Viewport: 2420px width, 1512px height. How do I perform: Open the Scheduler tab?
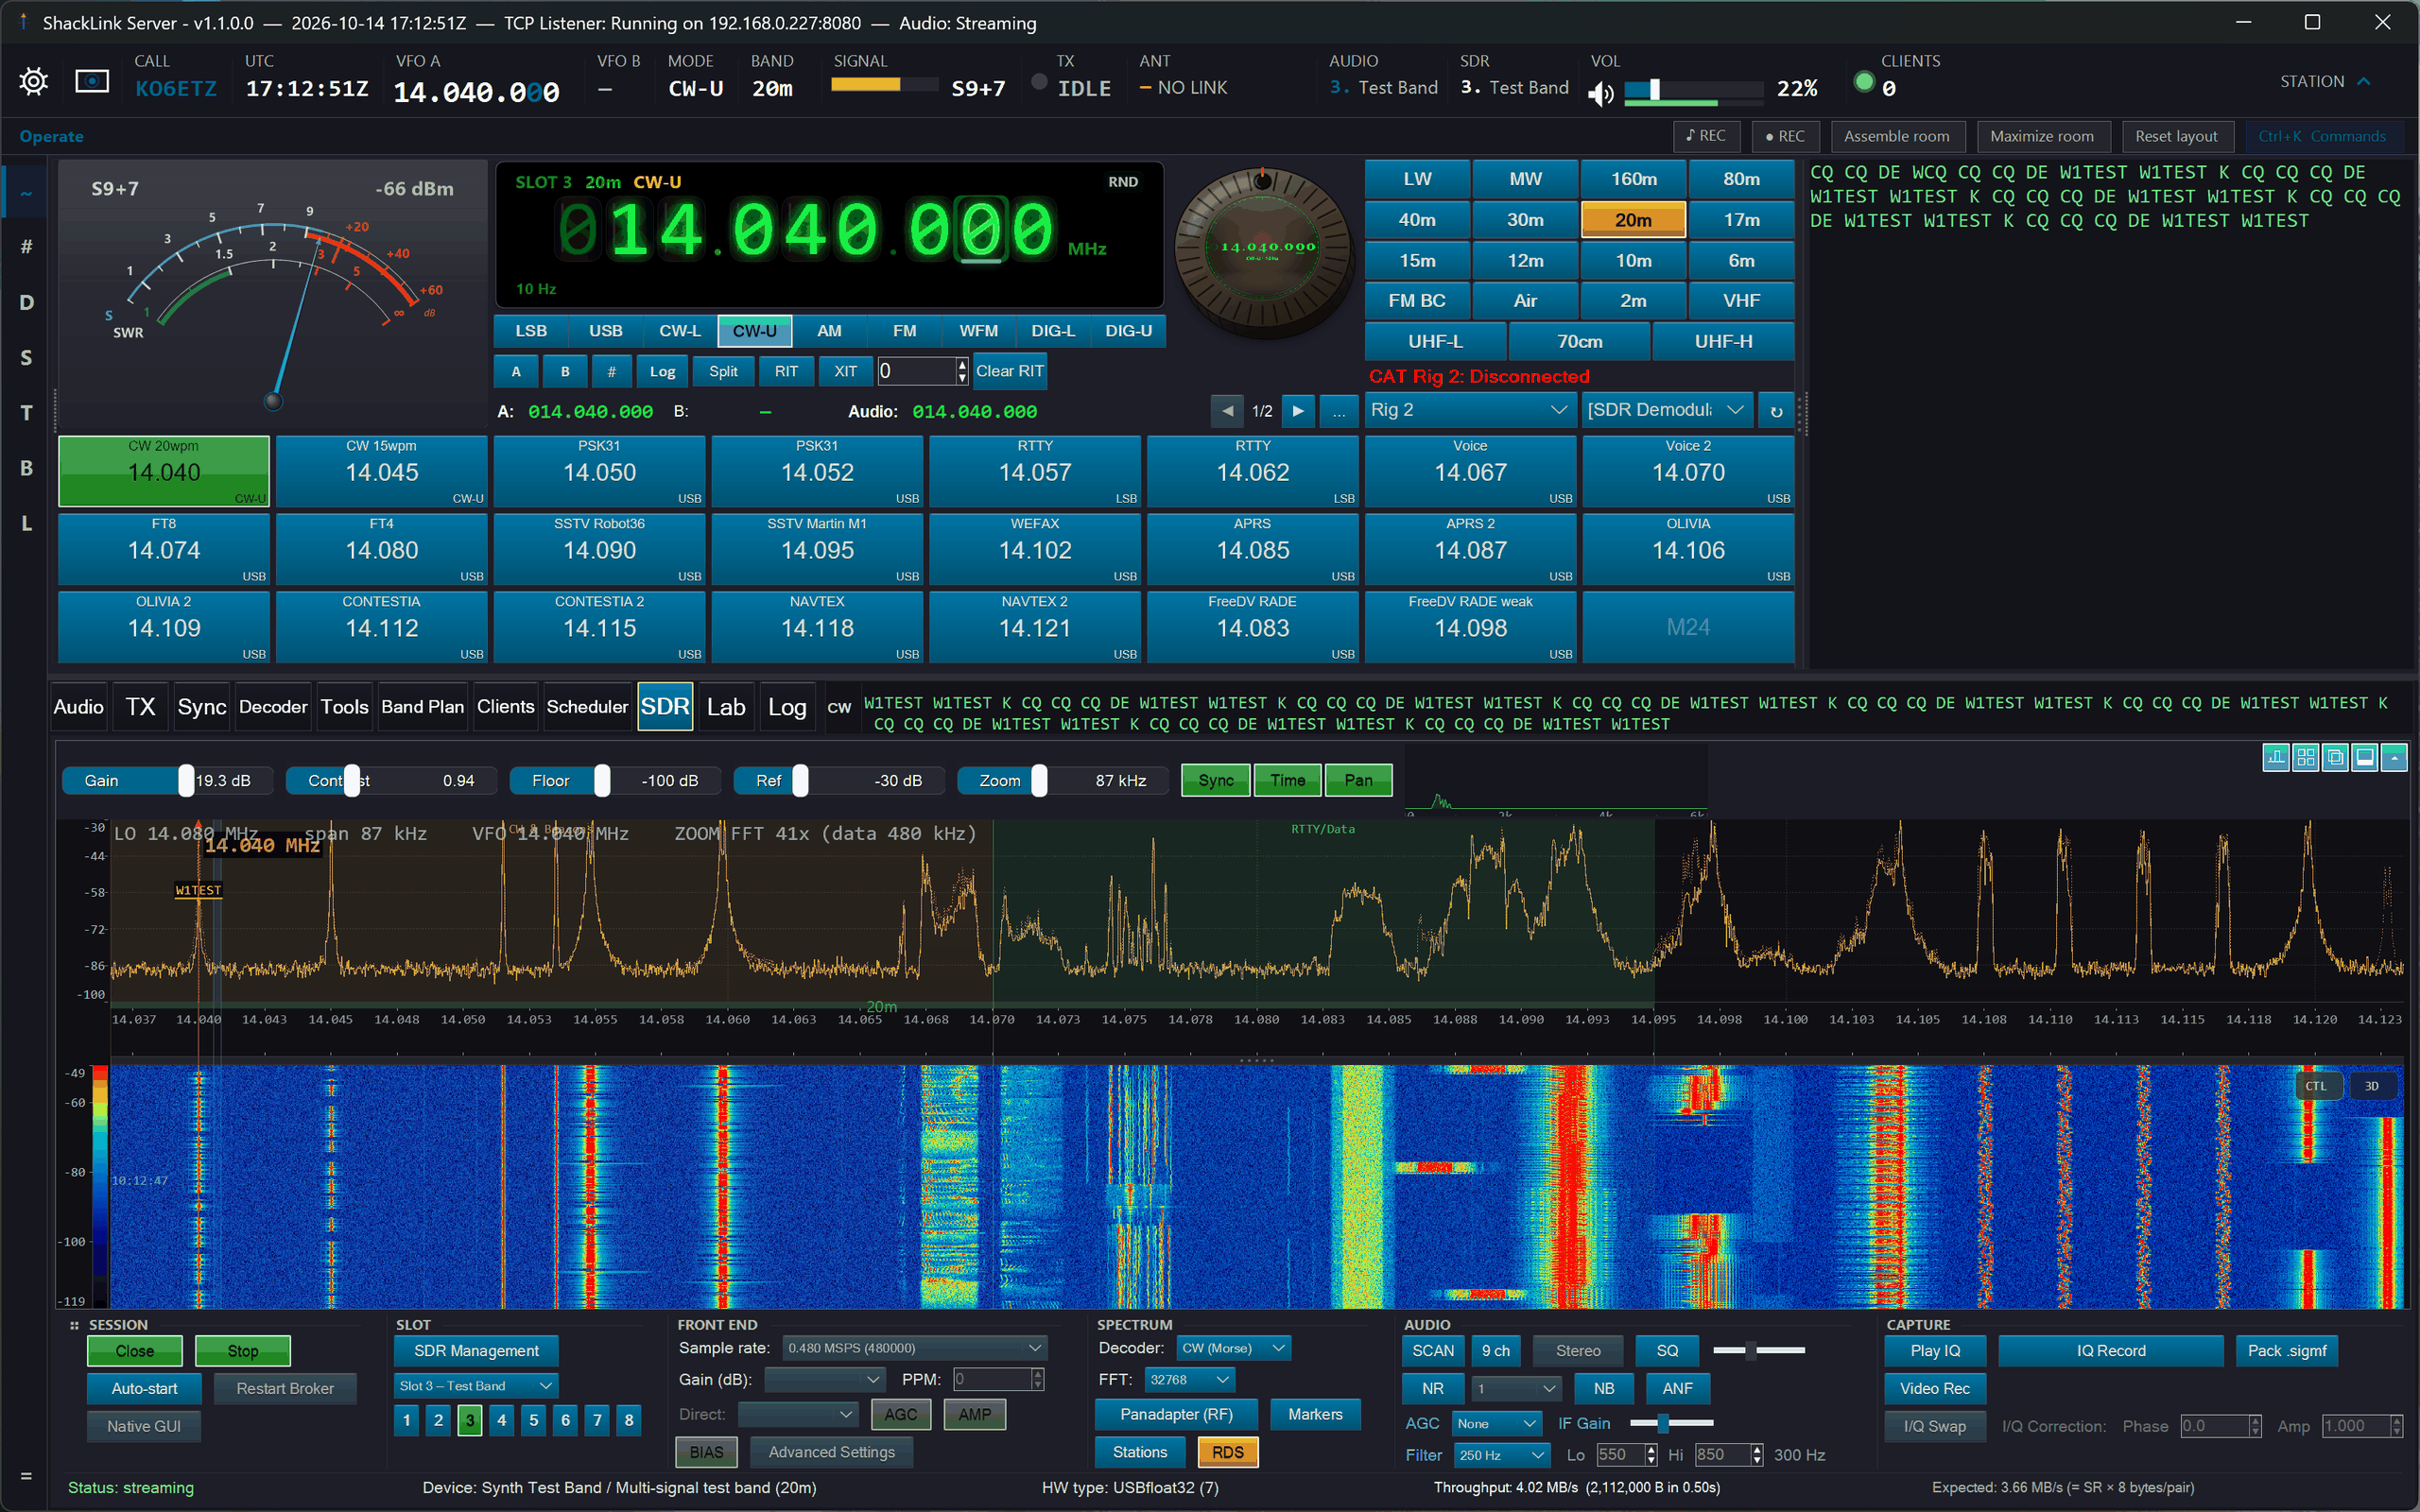pyautogui.click(x=587, y=707)
